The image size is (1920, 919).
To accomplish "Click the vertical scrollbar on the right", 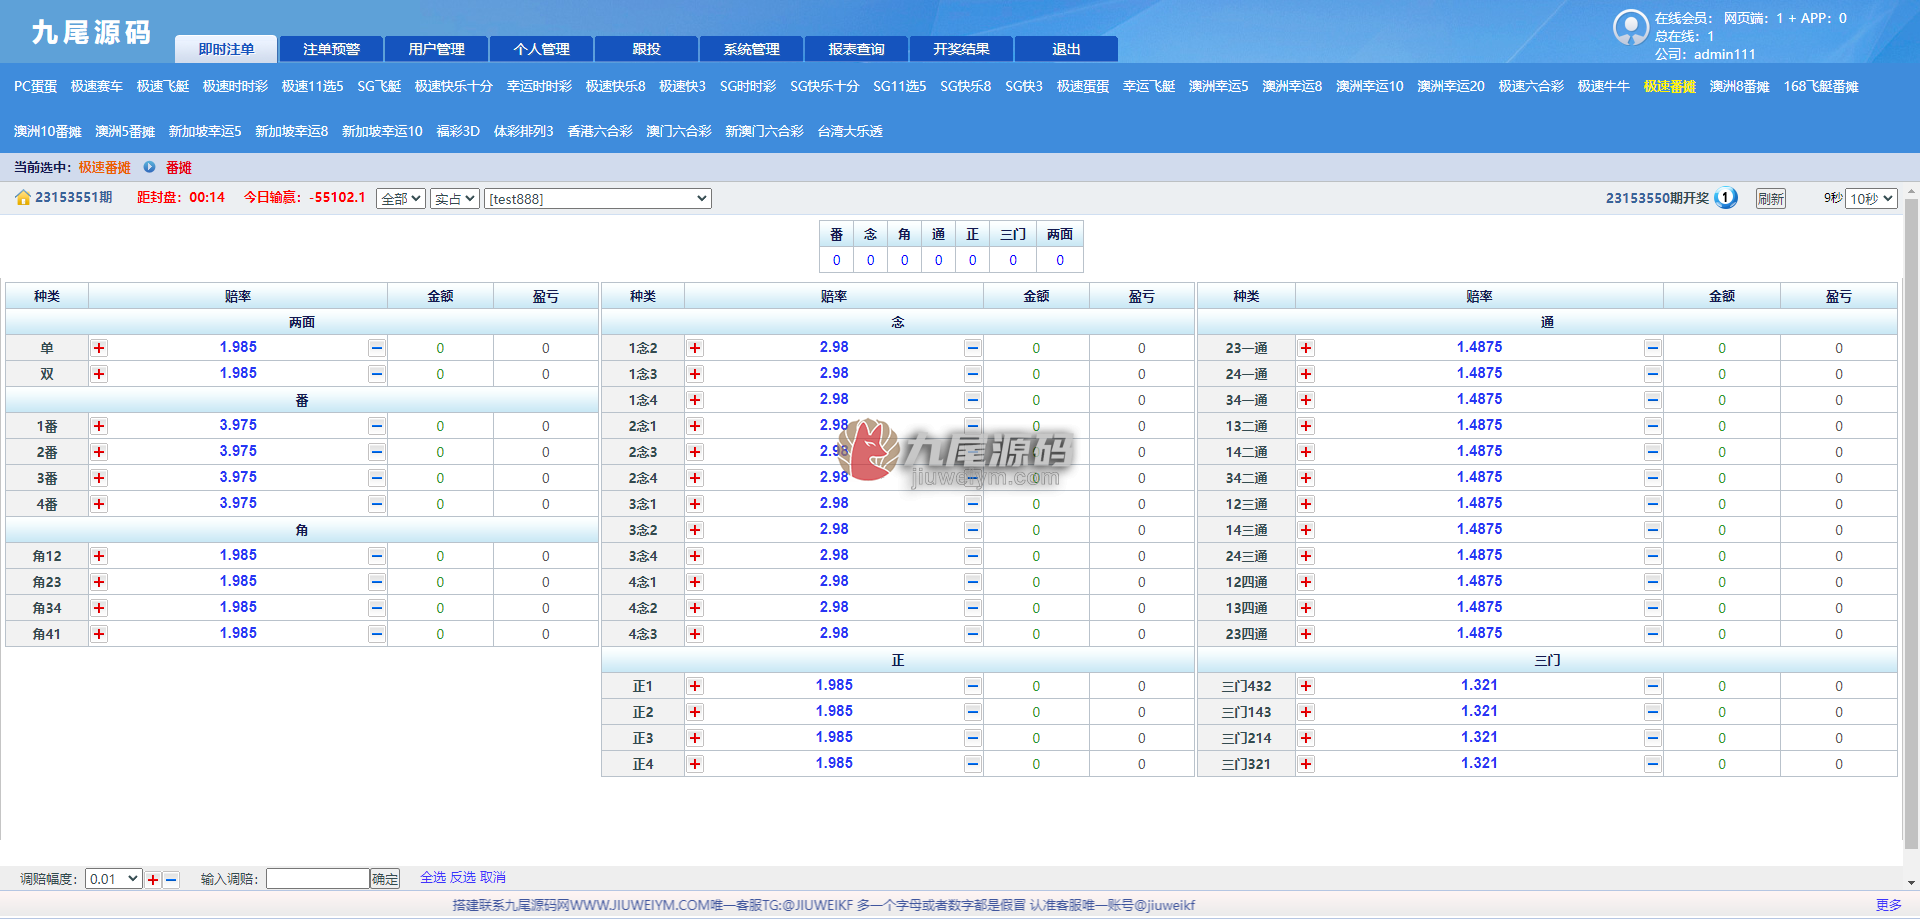I will click(x=1911, y=520).
